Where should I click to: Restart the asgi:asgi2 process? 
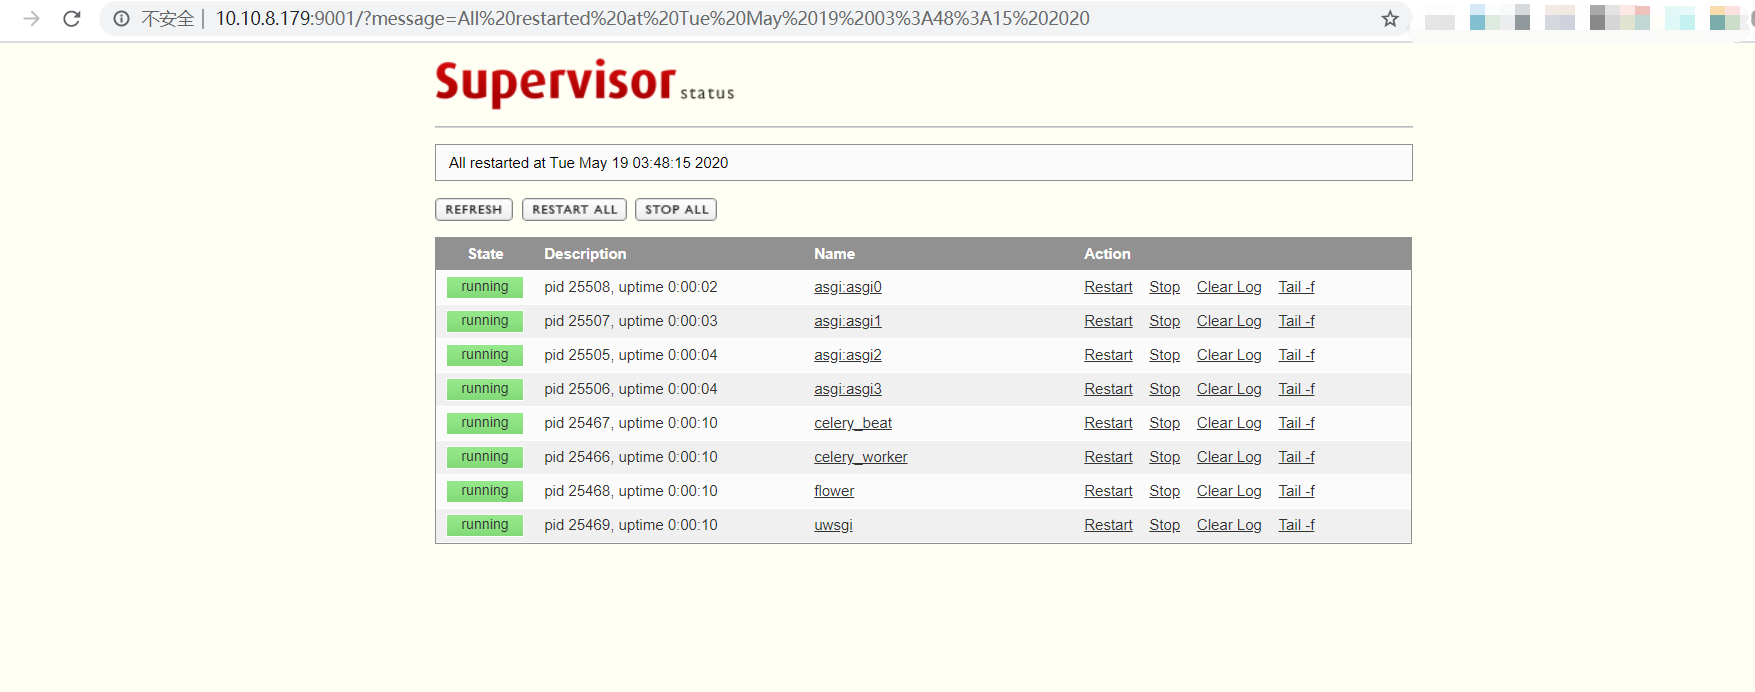tap(1108, 355)
